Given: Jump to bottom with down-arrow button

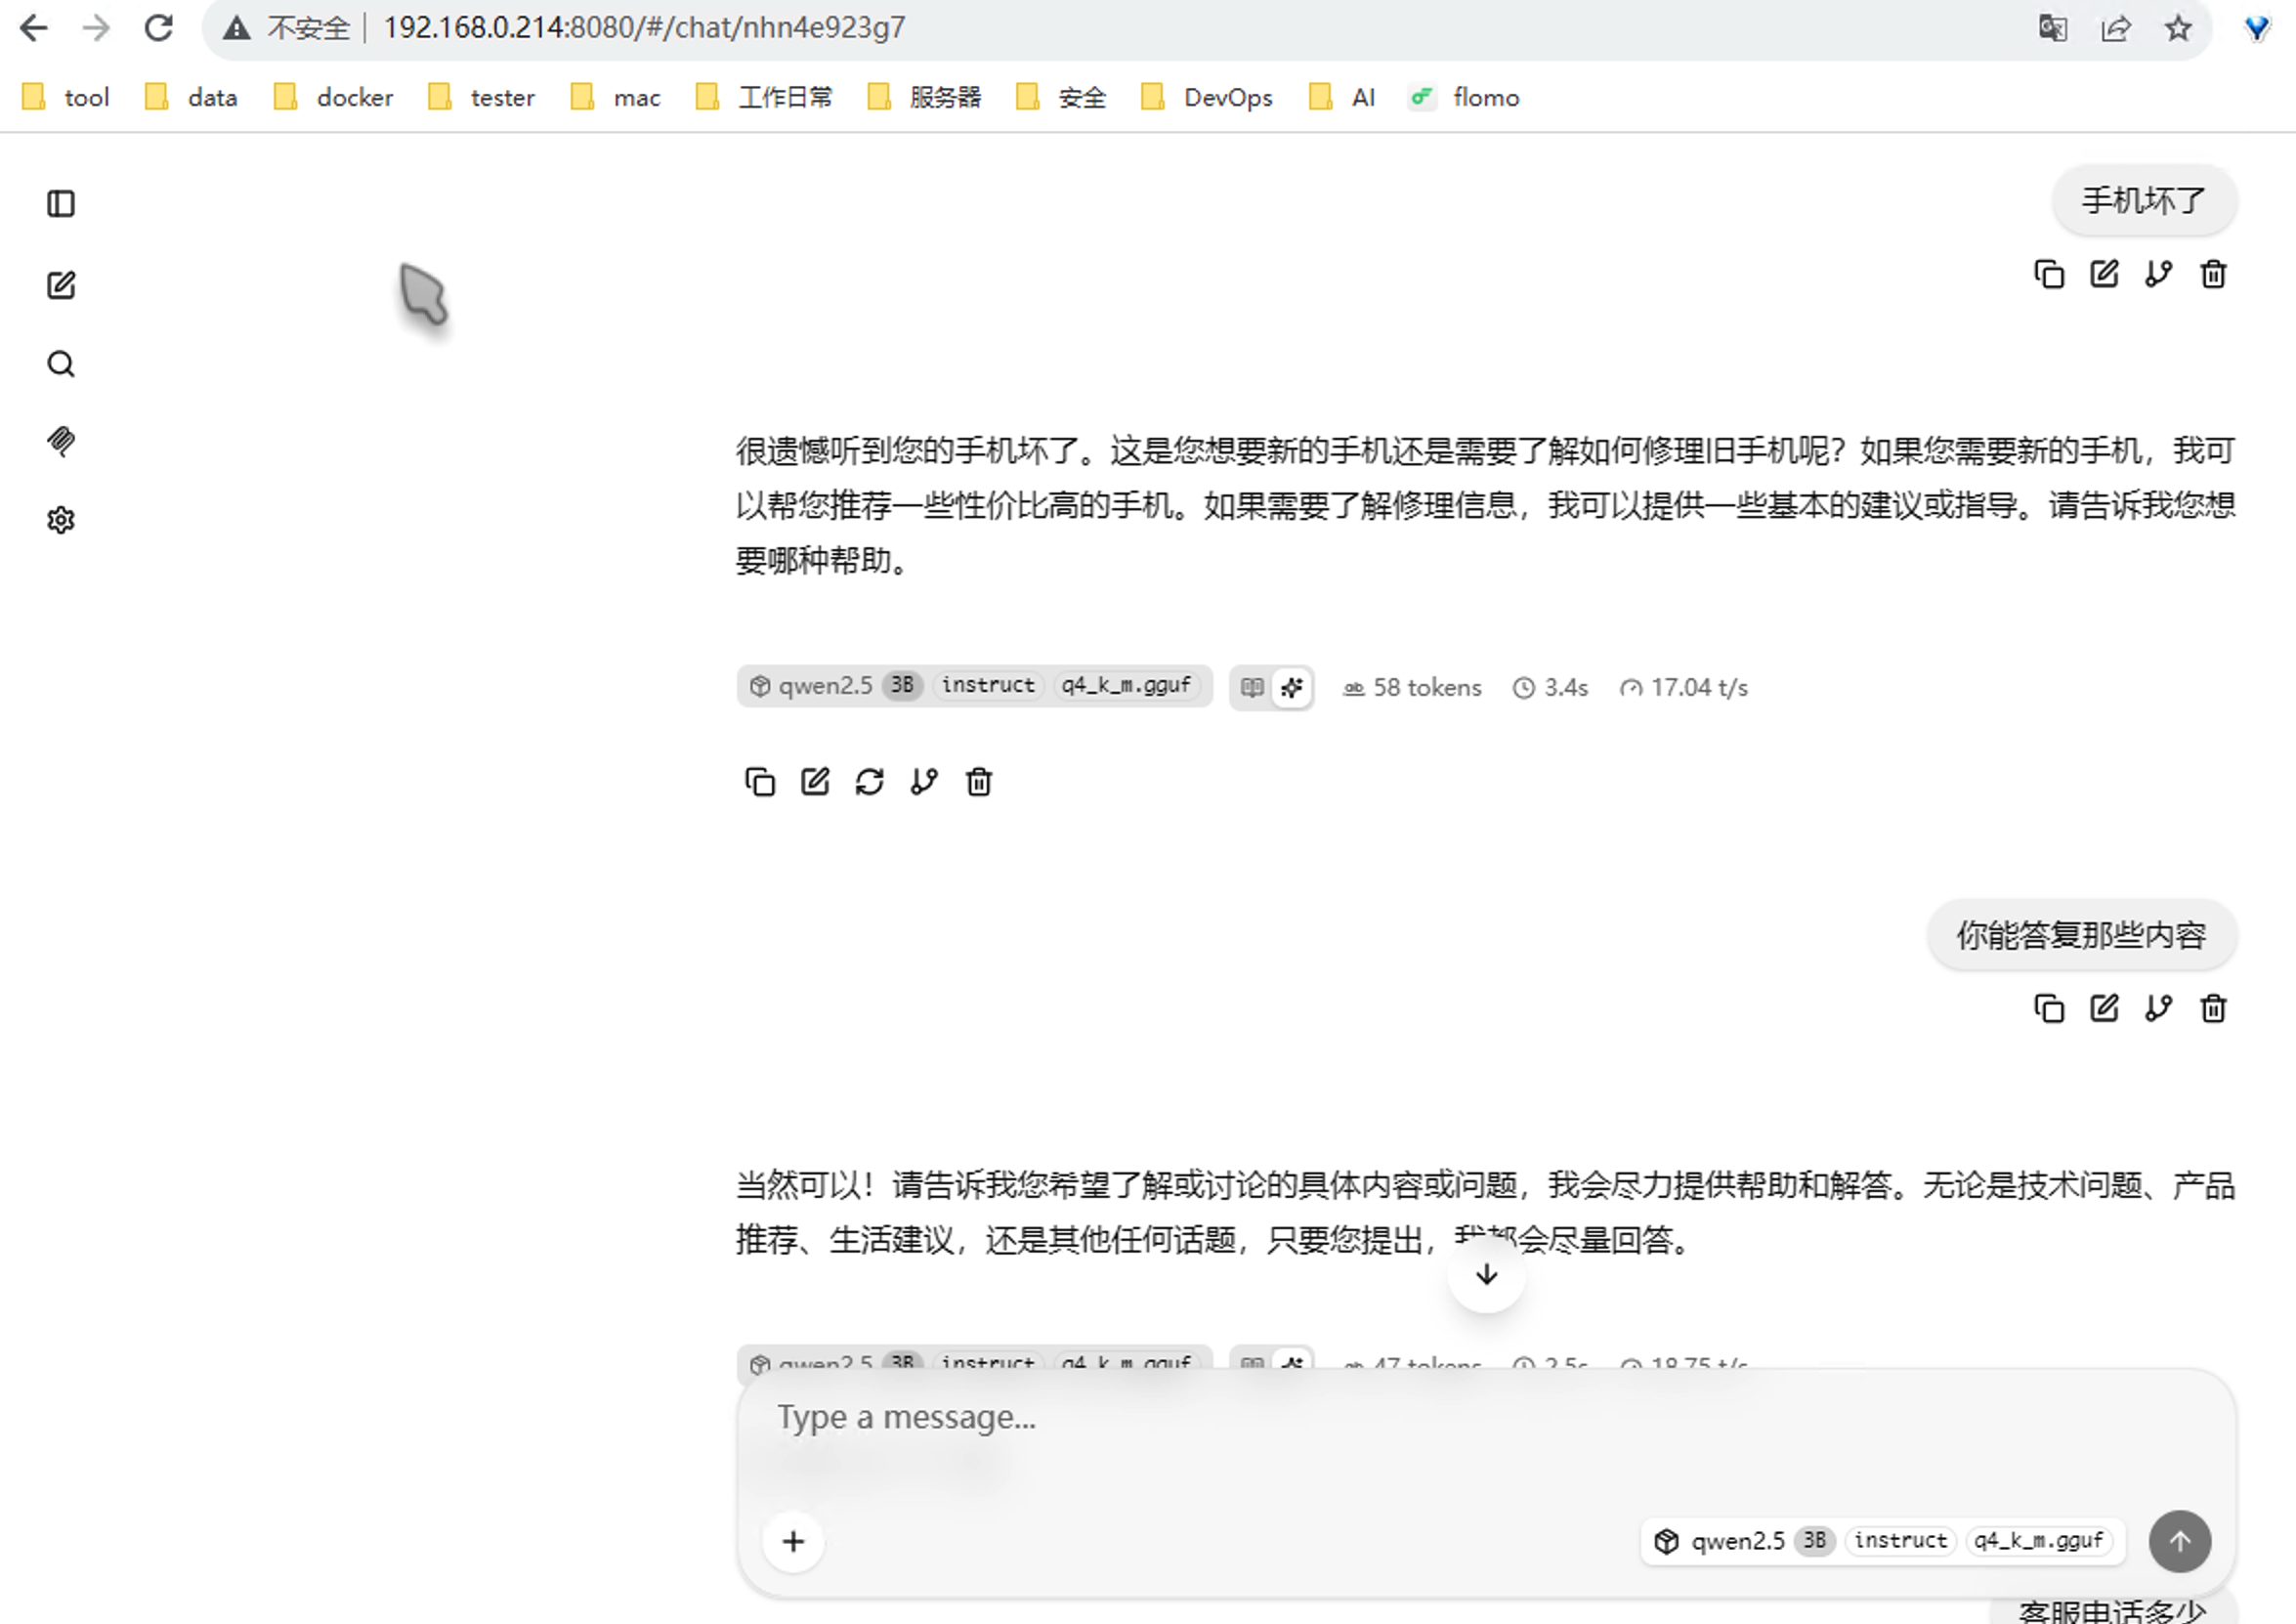Looking at the screenshot, I should (1487, 1275).
